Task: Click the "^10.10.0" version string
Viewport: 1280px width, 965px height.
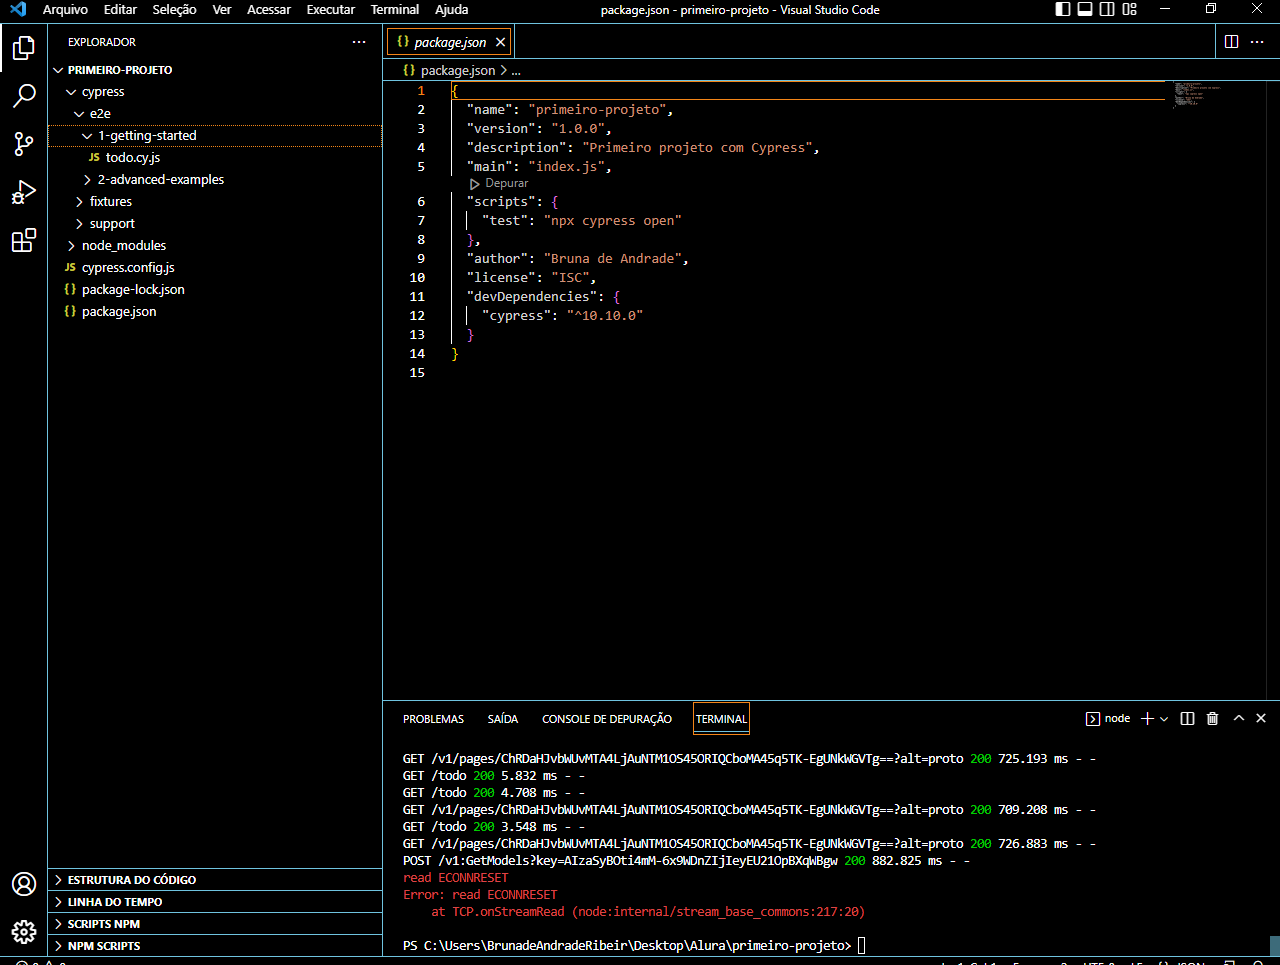Action: pyautogui.click(x=605, y=316)
